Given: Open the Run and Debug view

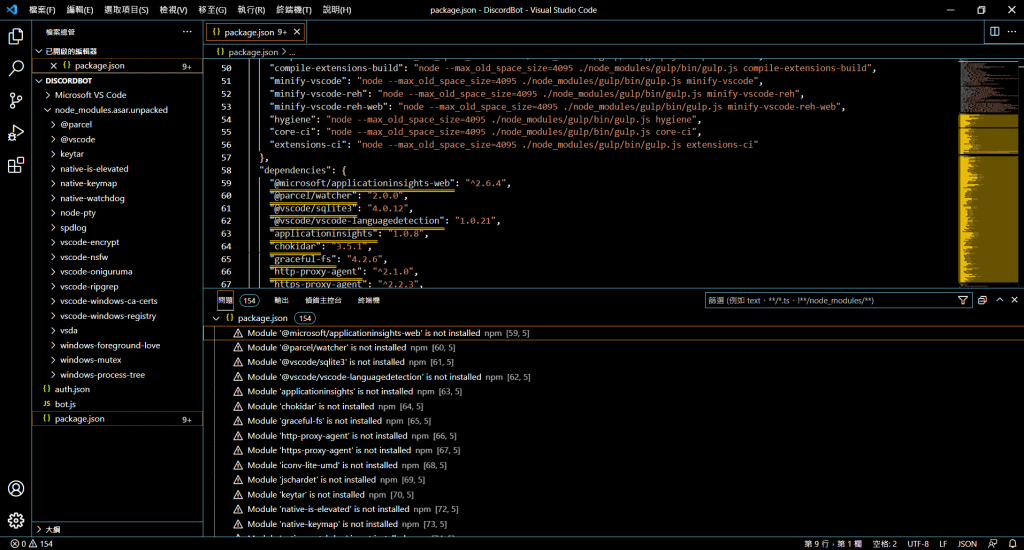Looking at the screenshot, I should tap(16, 133).
